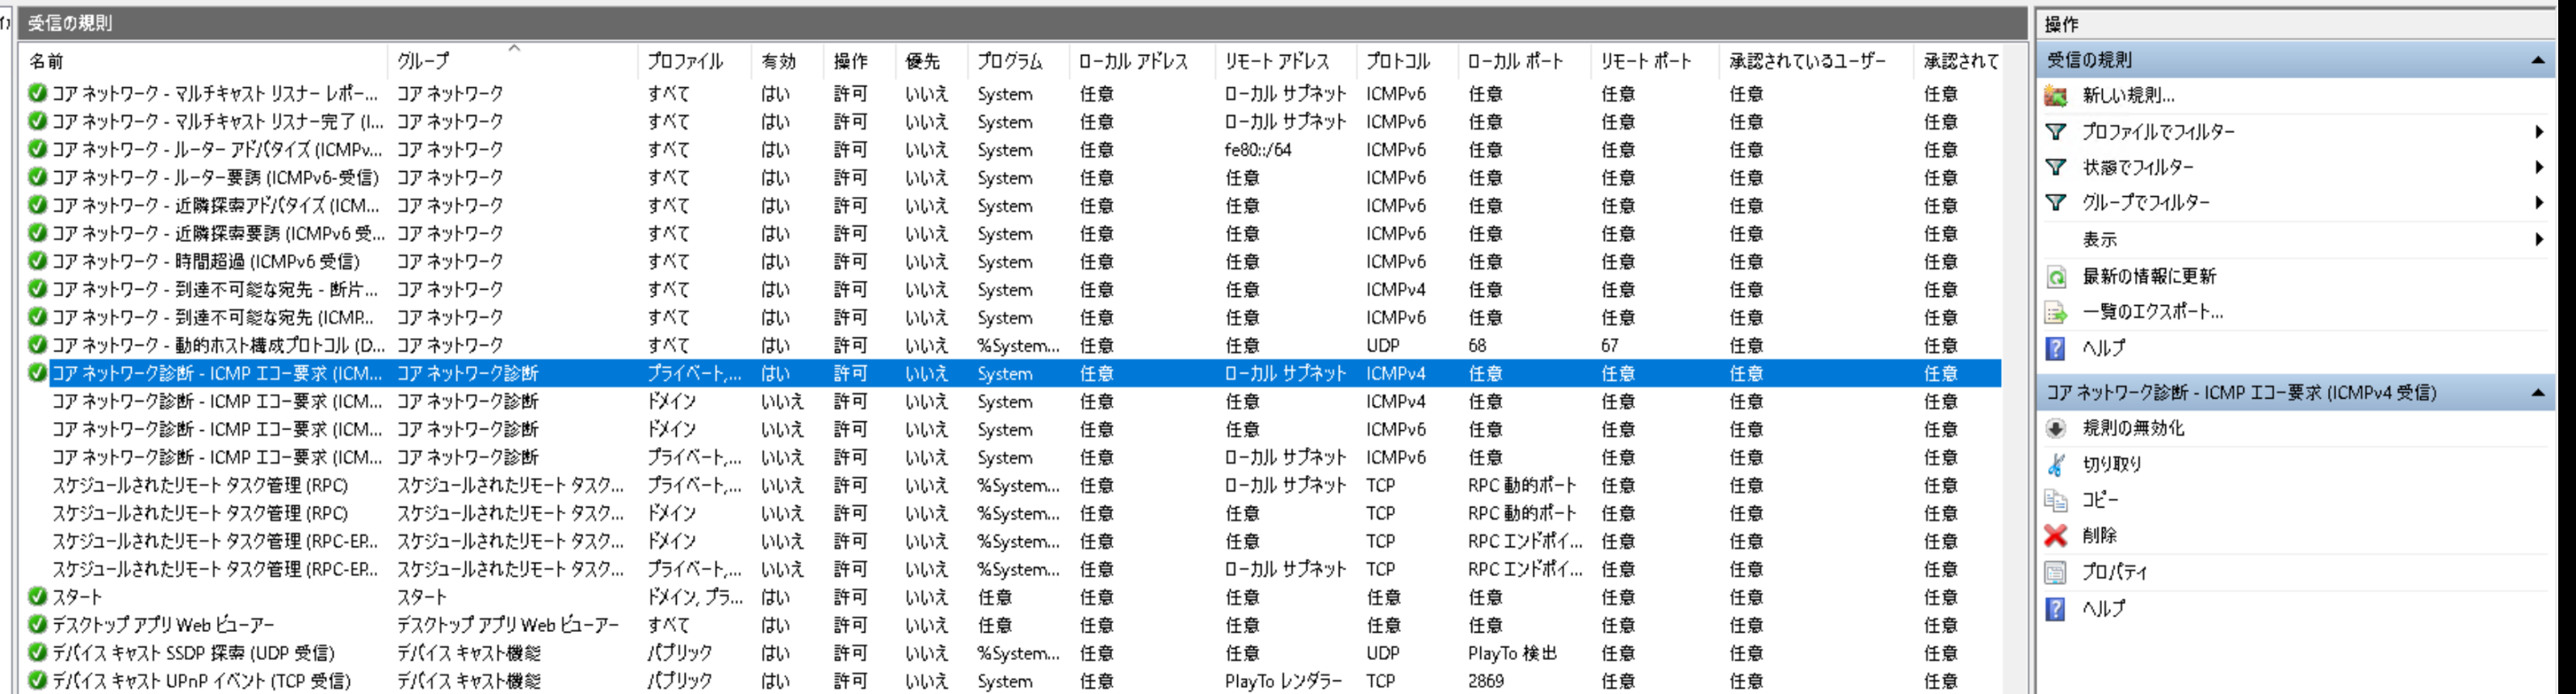The image size is (2576, 694).
Task: Collapse the 受信の規則 actions section arrow
Action: click(x=2538, y=61)
